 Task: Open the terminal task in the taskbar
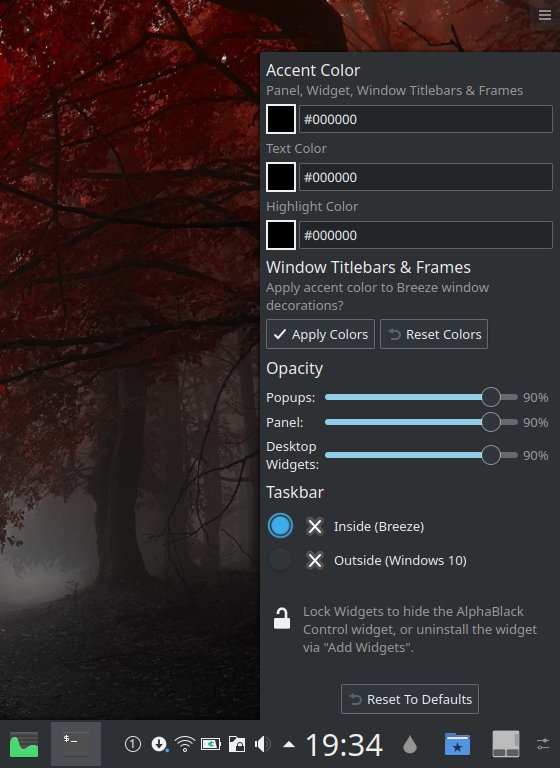coord(76,744)
